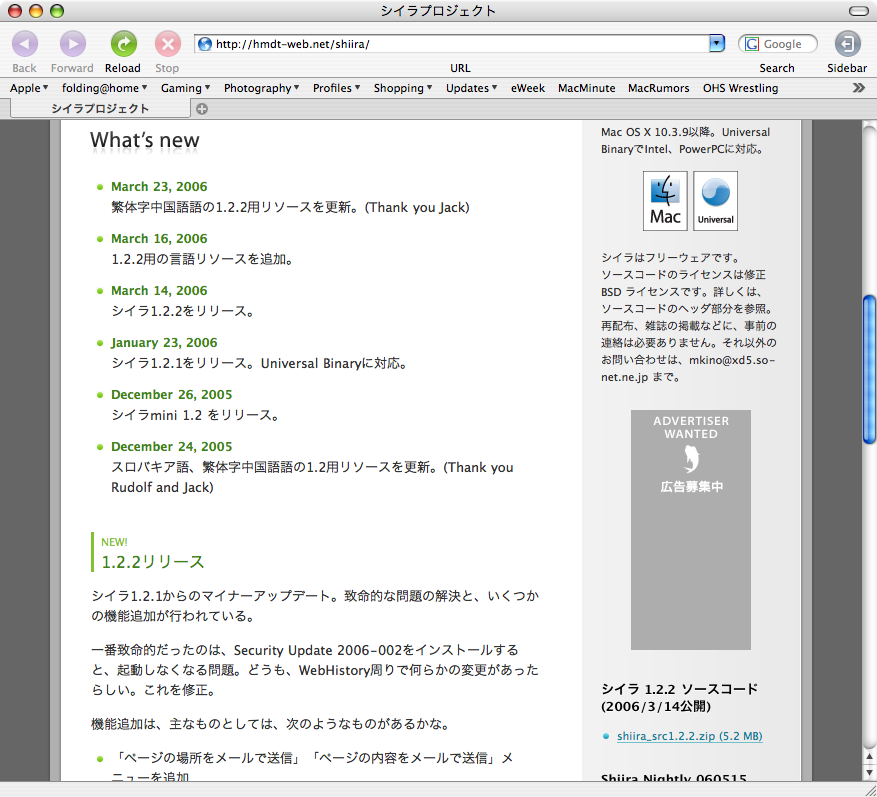Click the Forward arrow icon

(x=73, y=44)
